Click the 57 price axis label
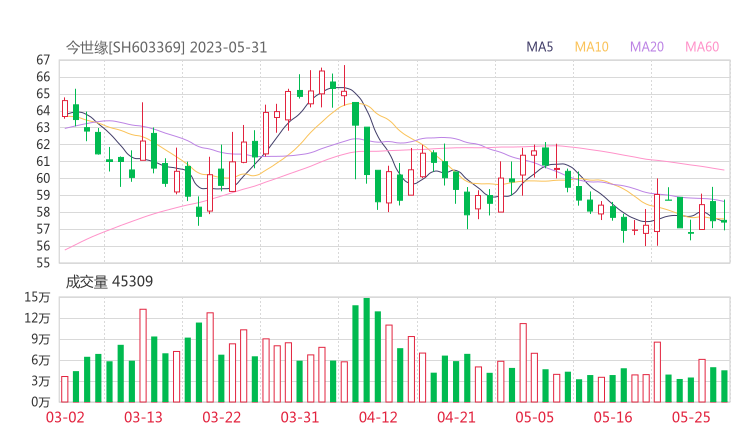Screen dimensions: 740x440 click(x=43, y=229)
